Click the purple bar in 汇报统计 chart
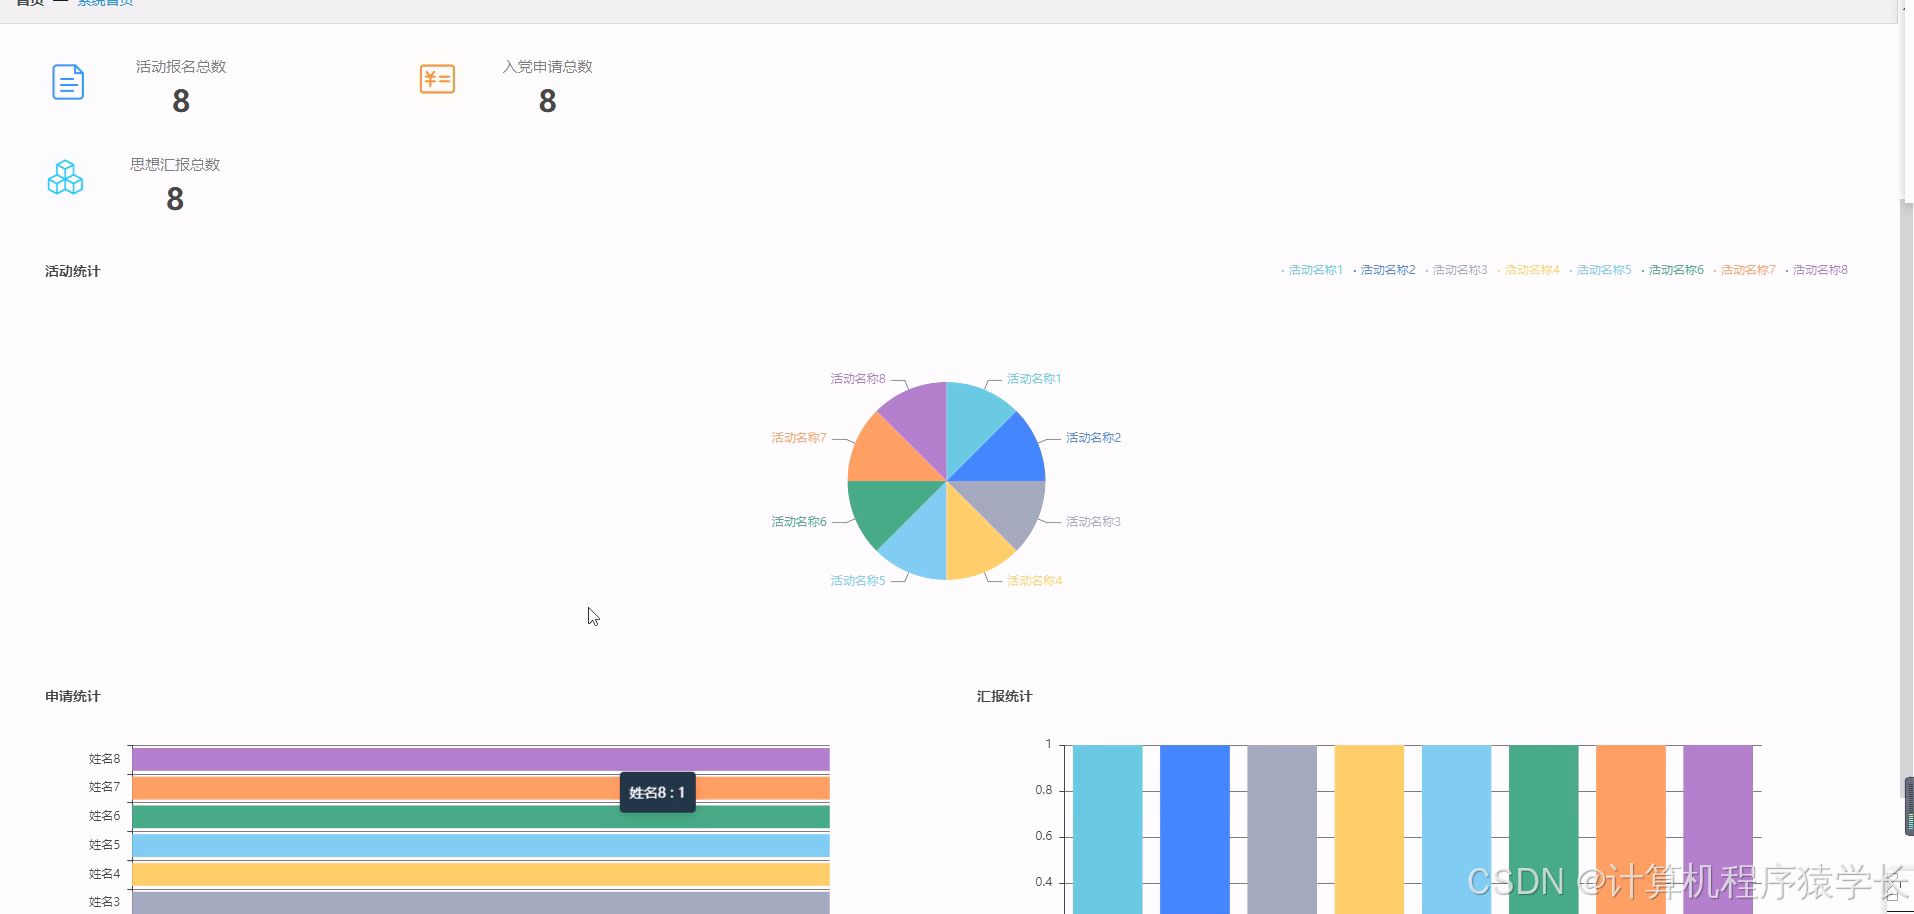This screenshot has height=914, width=1914. pos(1718,829)
